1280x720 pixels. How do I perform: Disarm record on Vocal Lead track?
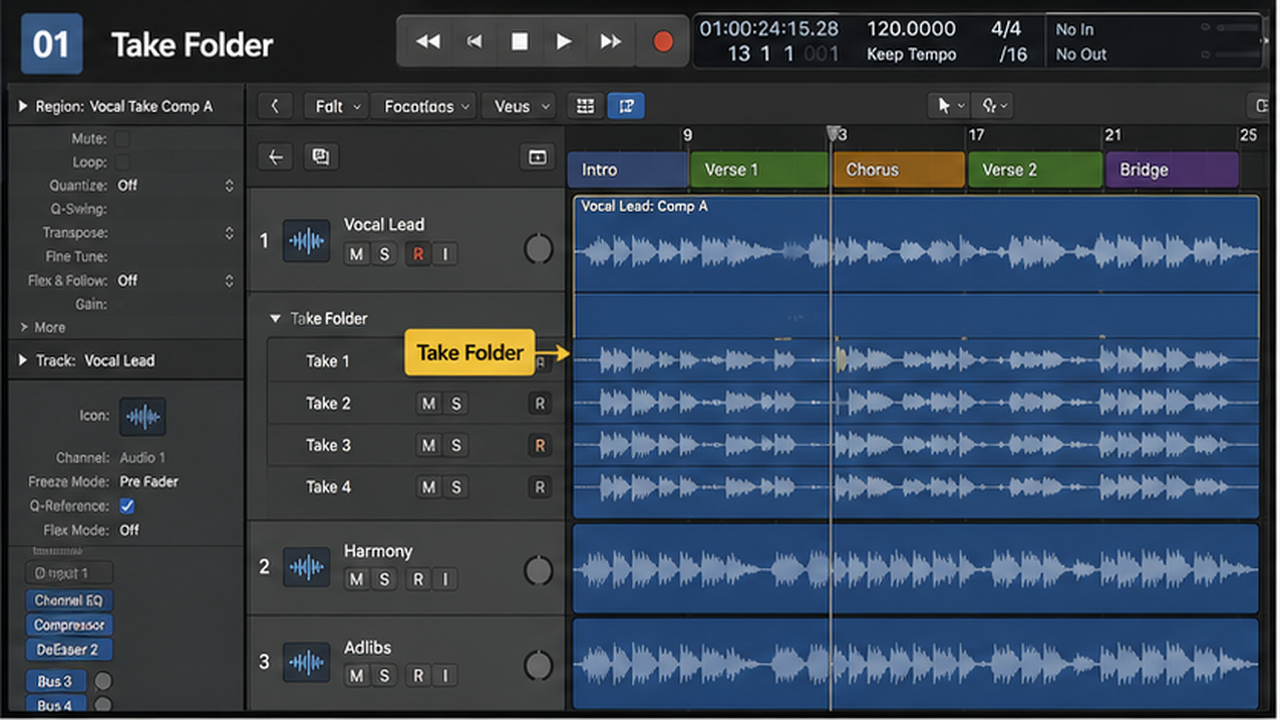click(x=418, y=254)
